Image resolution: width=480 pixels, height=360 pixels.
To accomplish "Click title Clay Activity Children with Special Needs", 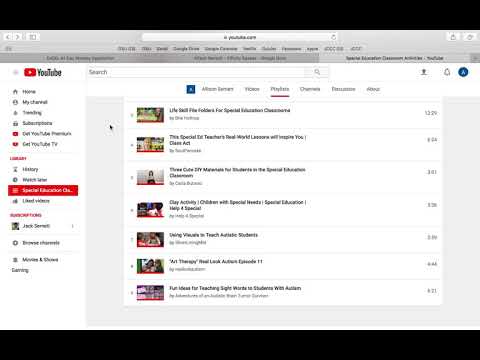I will [238, 205].
